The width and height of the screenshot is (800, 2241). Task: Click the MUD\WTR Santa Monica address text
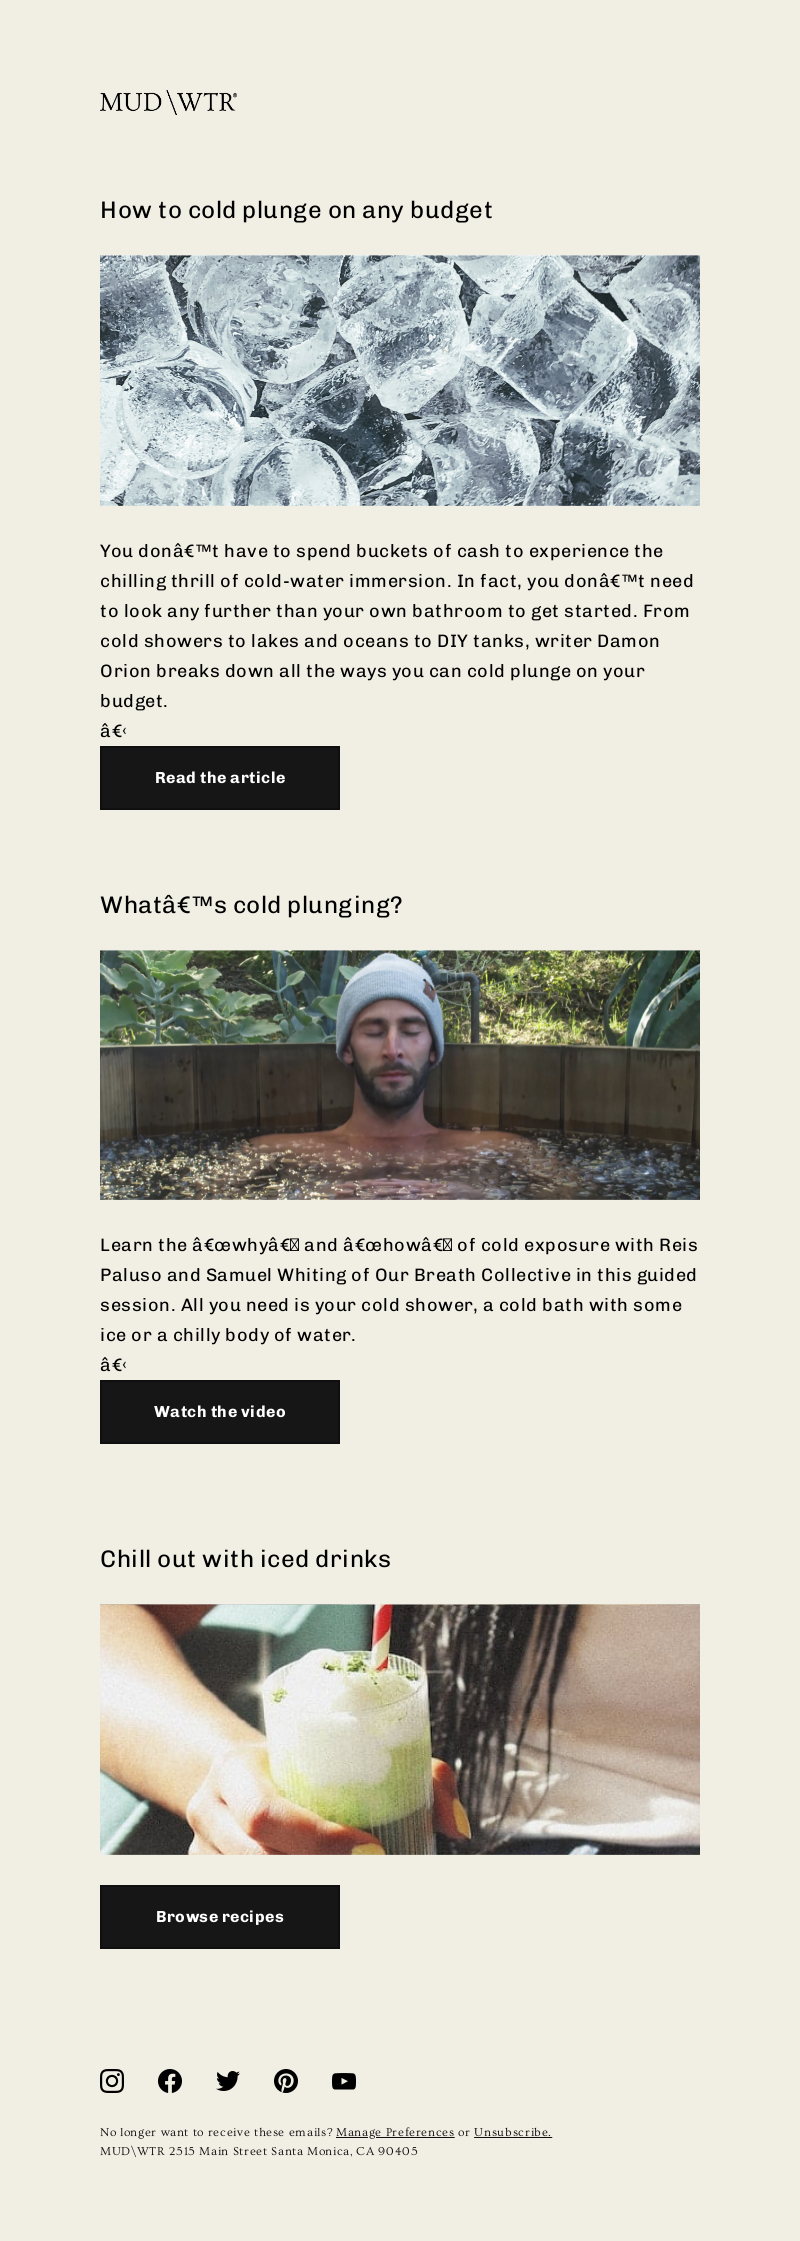259,2151
